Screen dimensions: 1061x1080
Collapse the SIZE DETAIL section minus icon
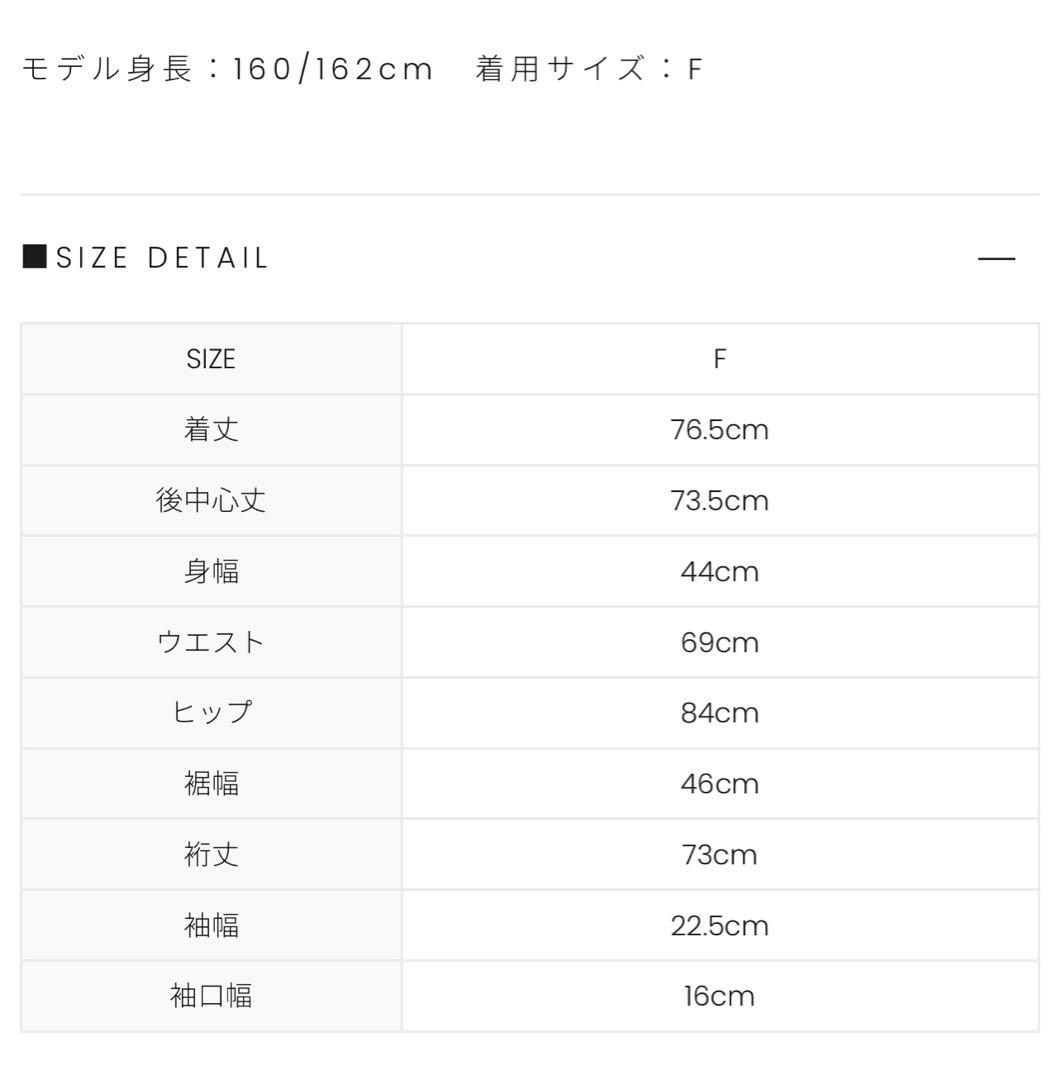point(996,259)
